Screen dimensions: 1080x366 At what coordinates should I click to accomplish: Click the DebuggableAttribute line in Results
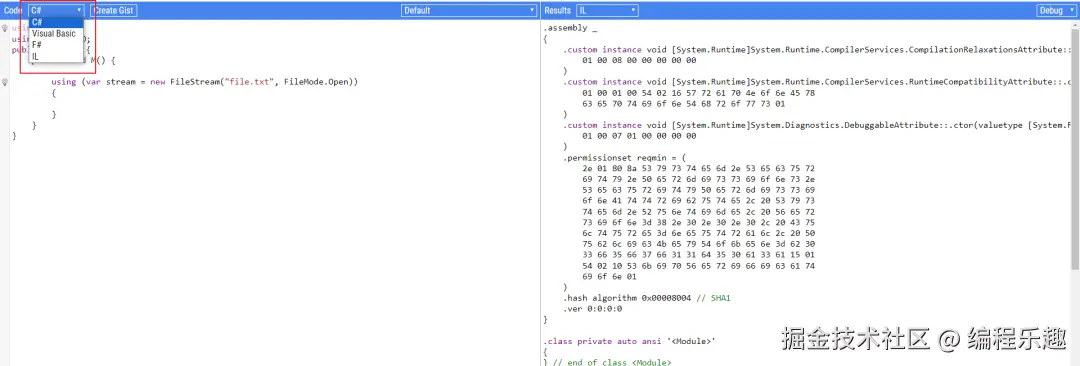pos(818,125)
